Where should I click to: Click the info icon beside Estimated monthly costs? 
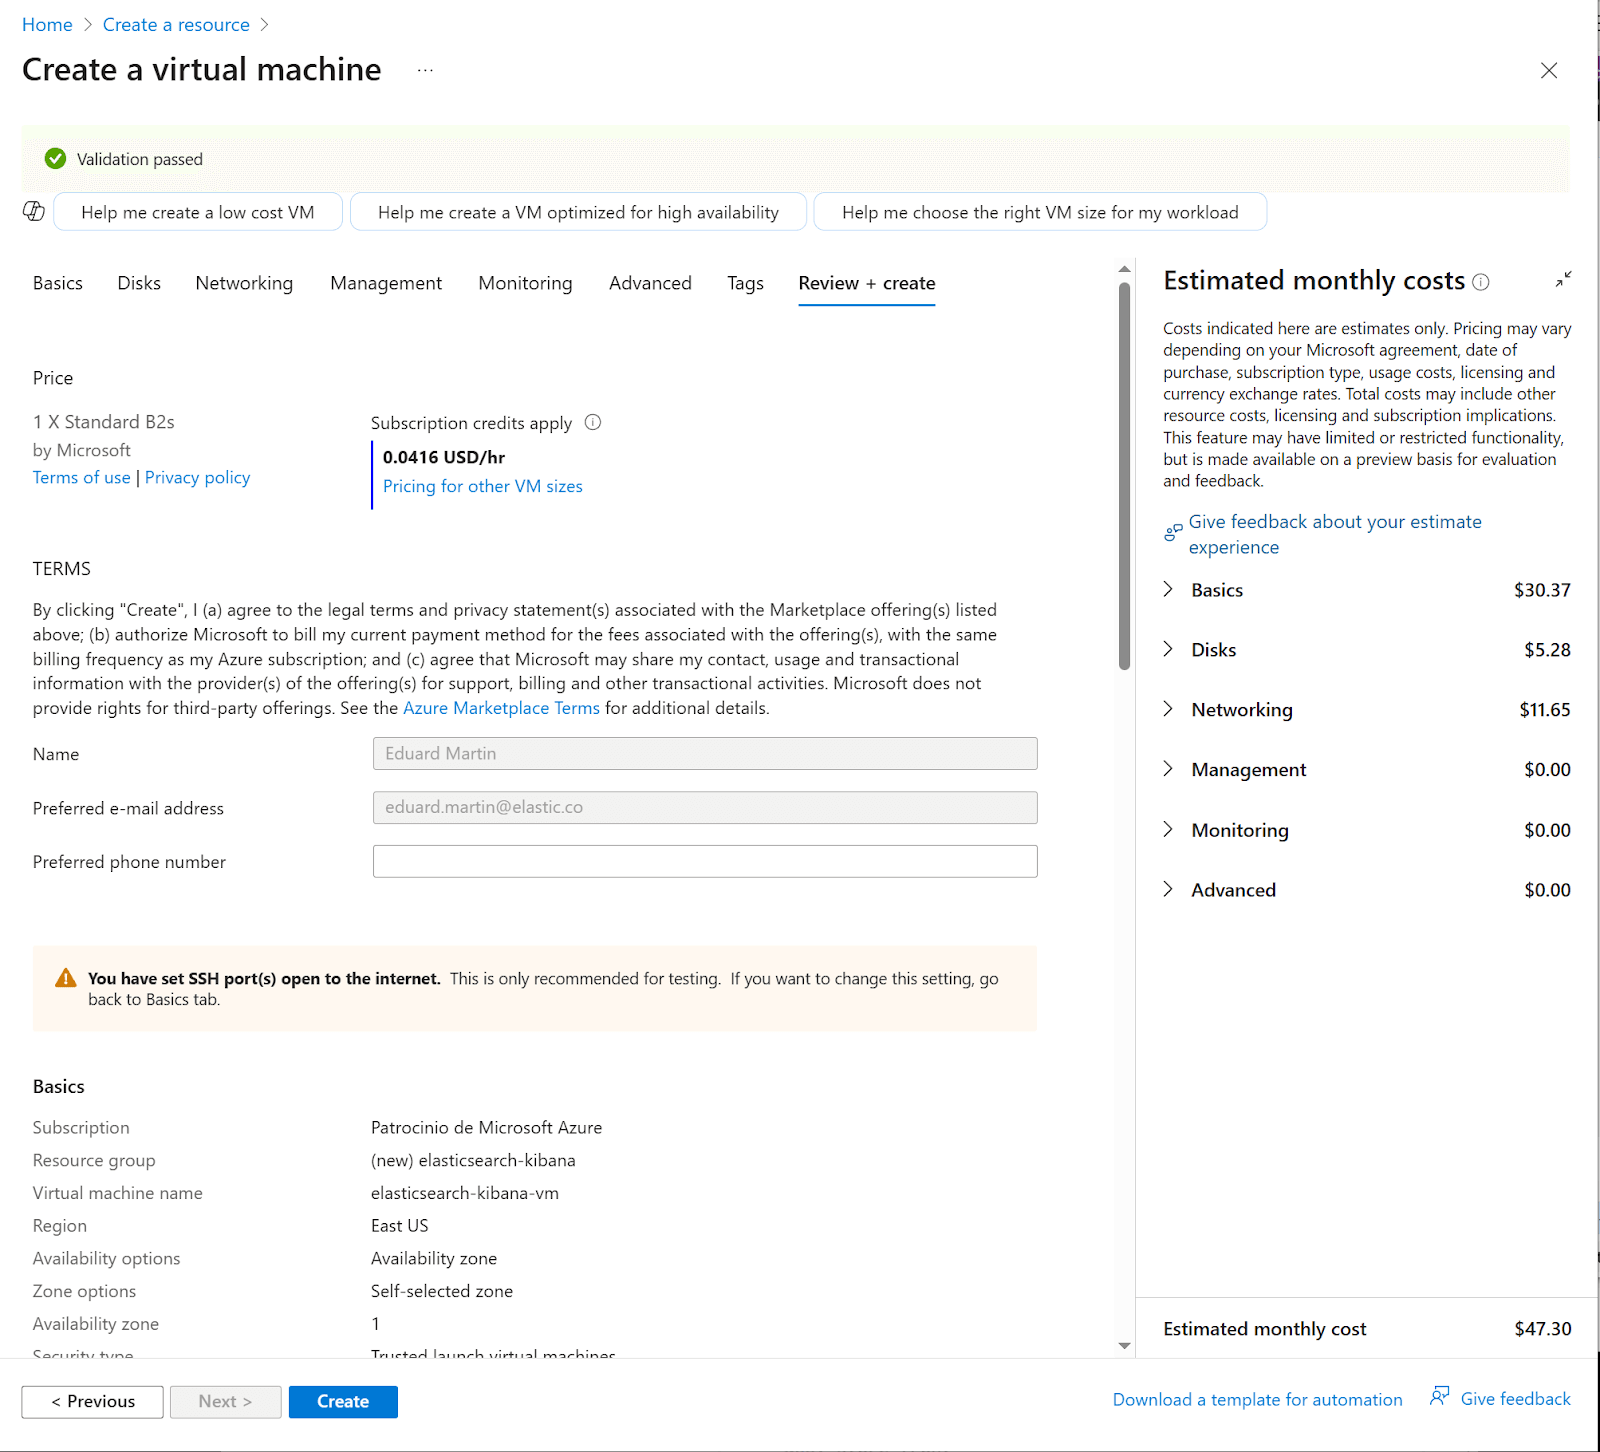[1481, 281]
